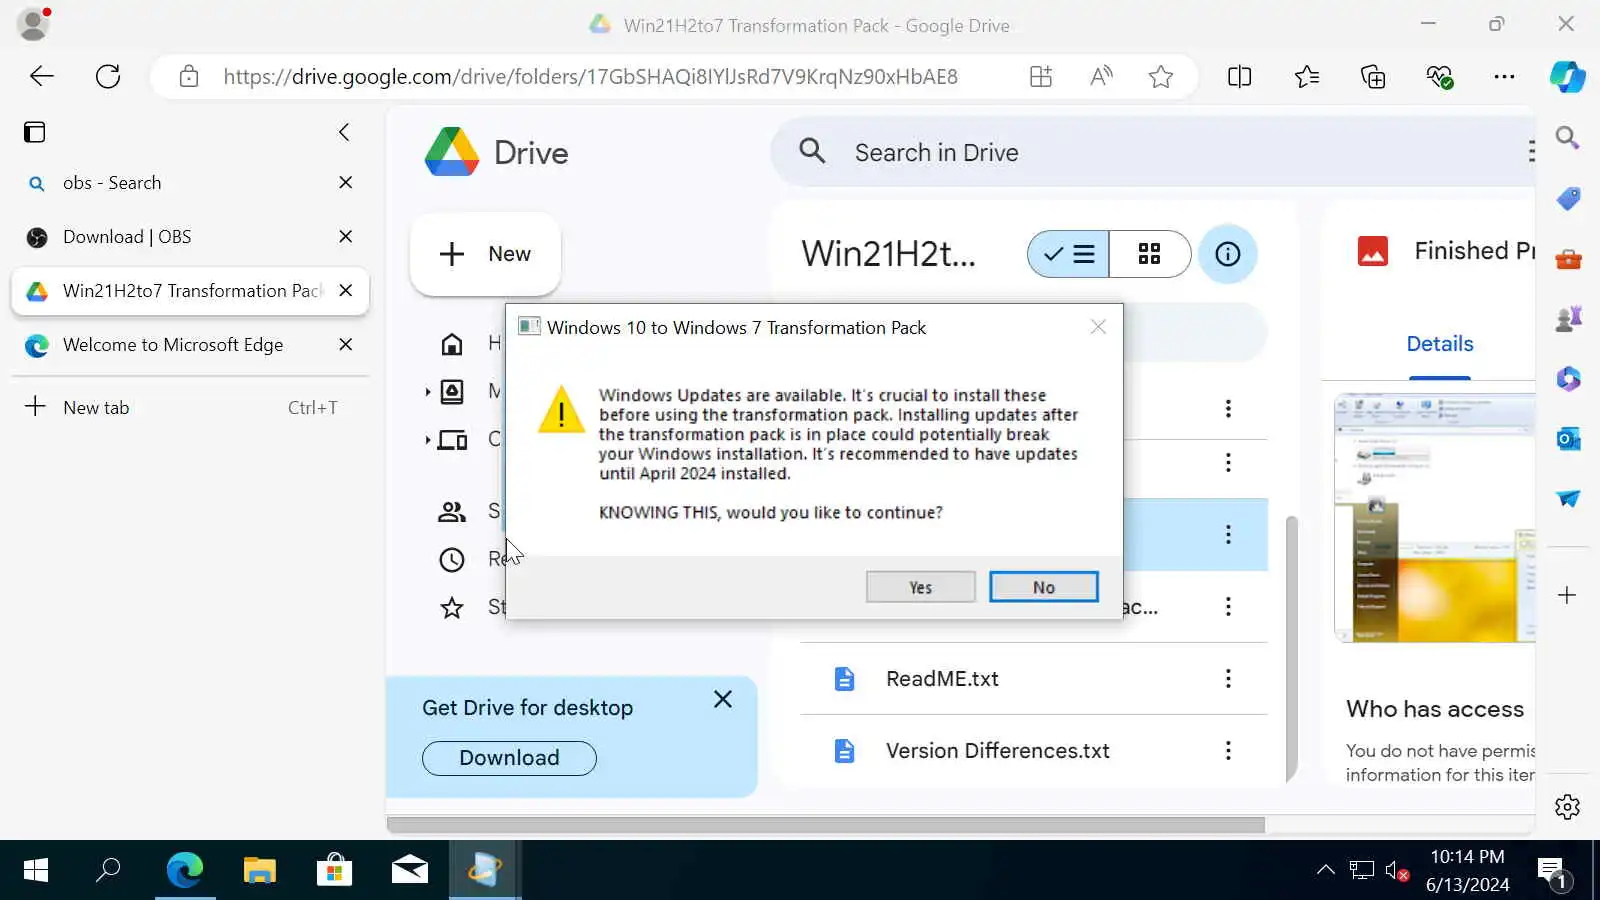Image resolution: width=1600 pixels, height=900 pixels.
Task: Select the Details tab in info panel
Action: click(x=1439, y=344)
